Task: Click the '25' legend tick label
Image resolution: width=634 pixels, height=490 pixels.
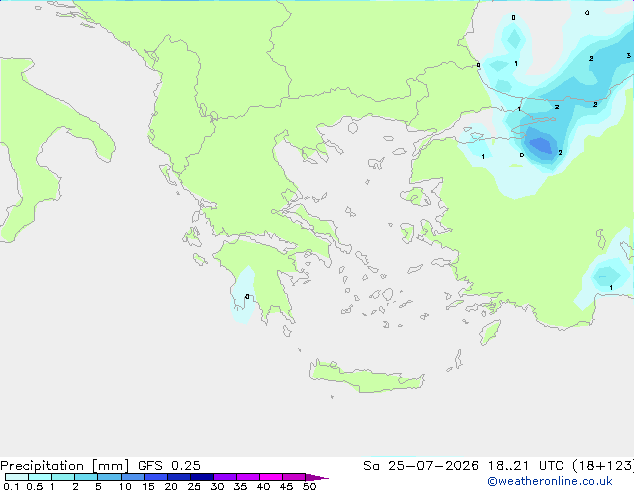Action: click(x=194, y=486)
